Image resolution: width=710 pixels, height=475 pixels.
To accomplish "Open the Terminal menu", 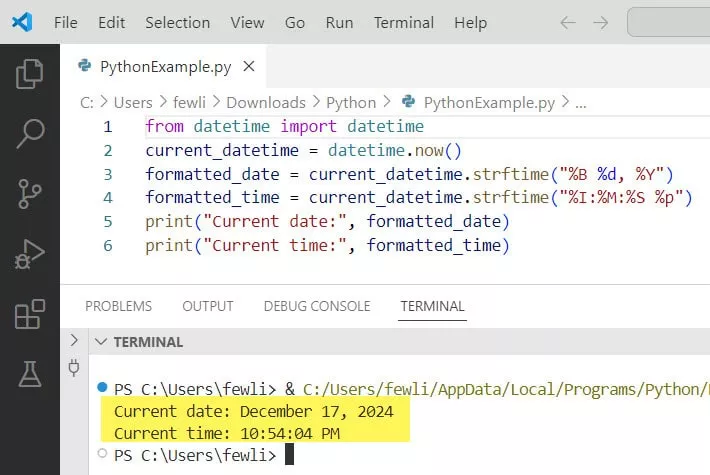I will (x=404, y=22).
